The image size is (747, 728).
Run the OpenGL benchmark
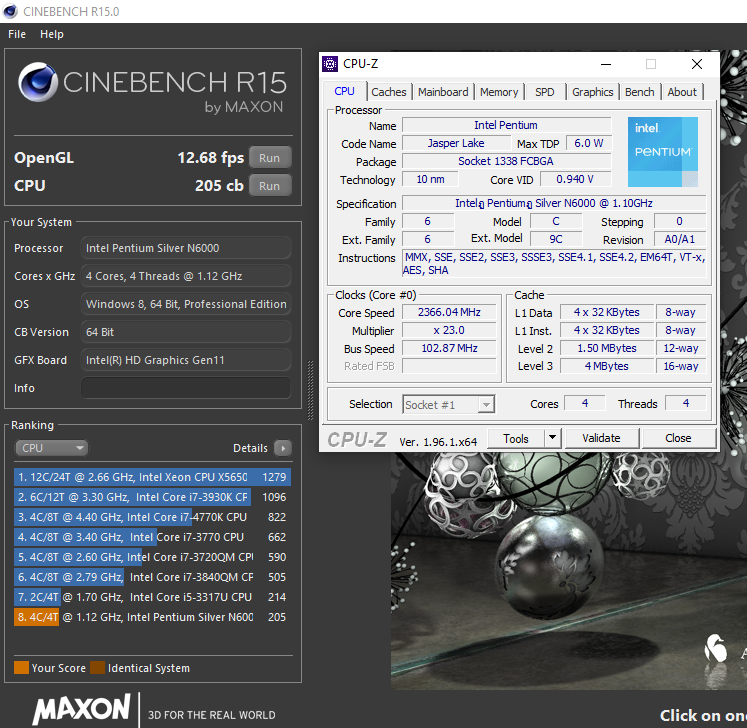(270, 158)
